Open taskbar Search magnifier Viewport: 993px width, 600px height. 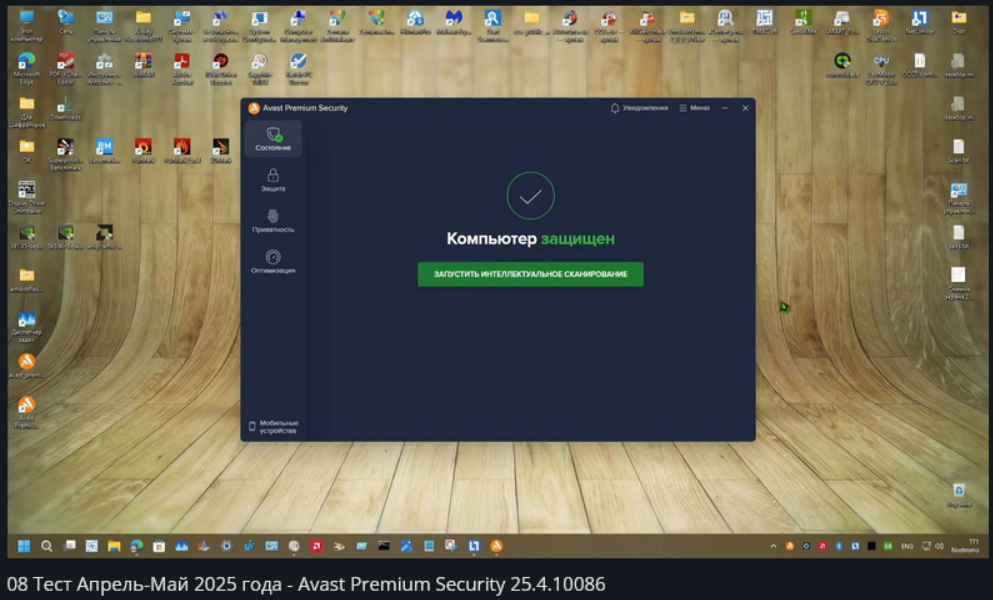(46, 546)
